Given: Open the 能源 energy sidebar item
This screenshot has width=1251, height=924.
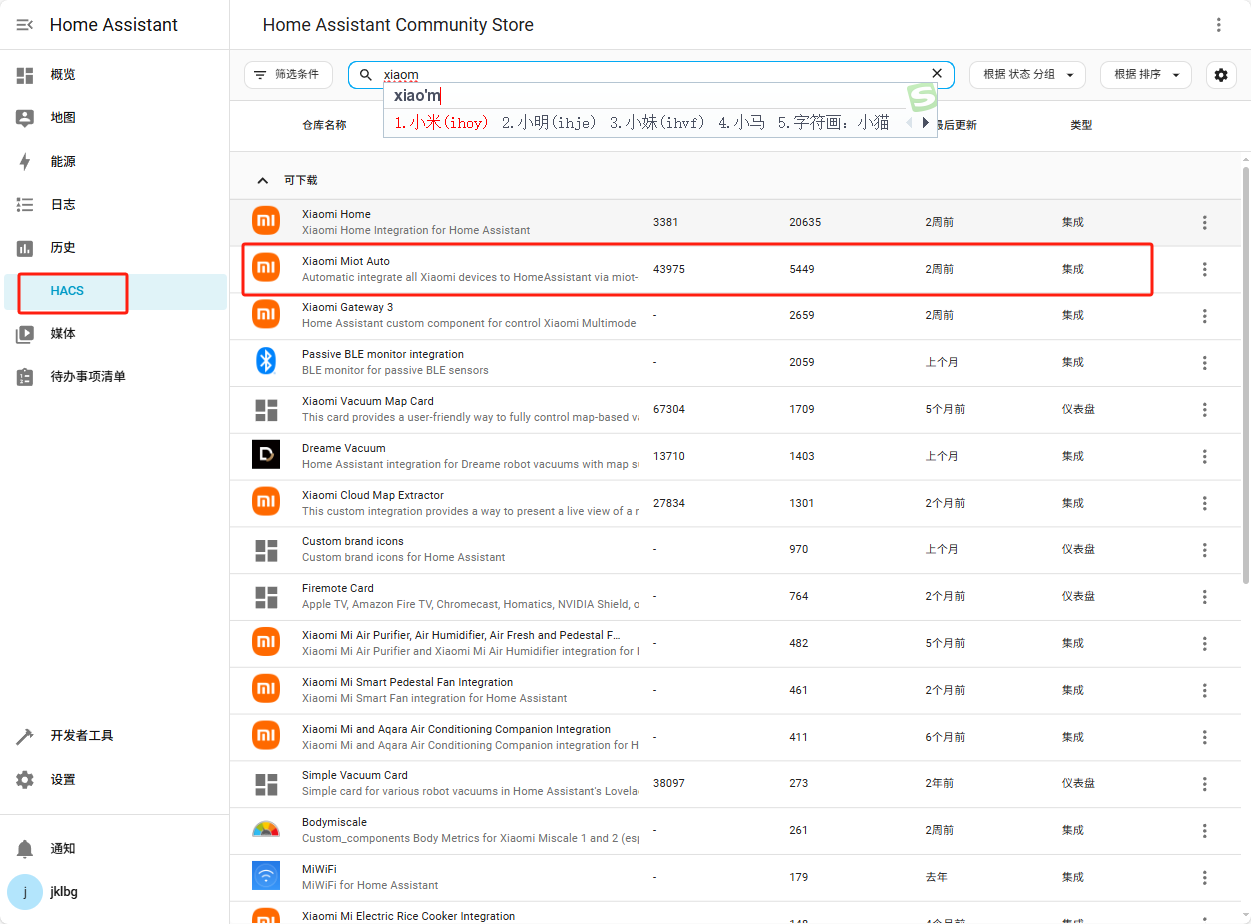Looking at the screenshot, I should point(115,161).
